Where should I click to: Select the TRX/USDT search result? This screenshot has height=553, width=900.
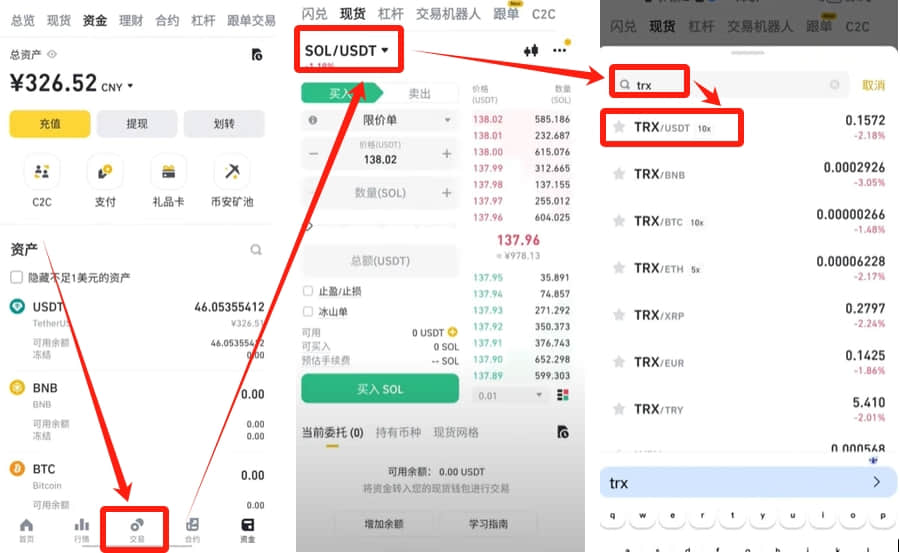pos(748,127)
